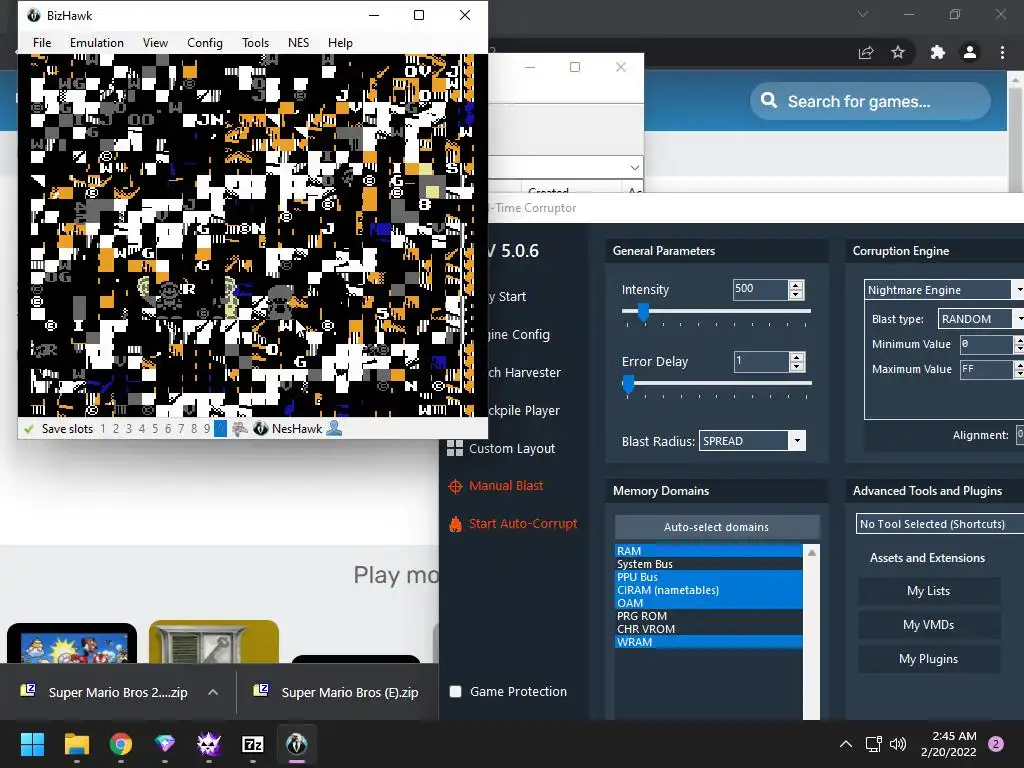Open the Chrome profile icon
The image size is (1024, 768).
pyautogui.click(x=970, y=52)
